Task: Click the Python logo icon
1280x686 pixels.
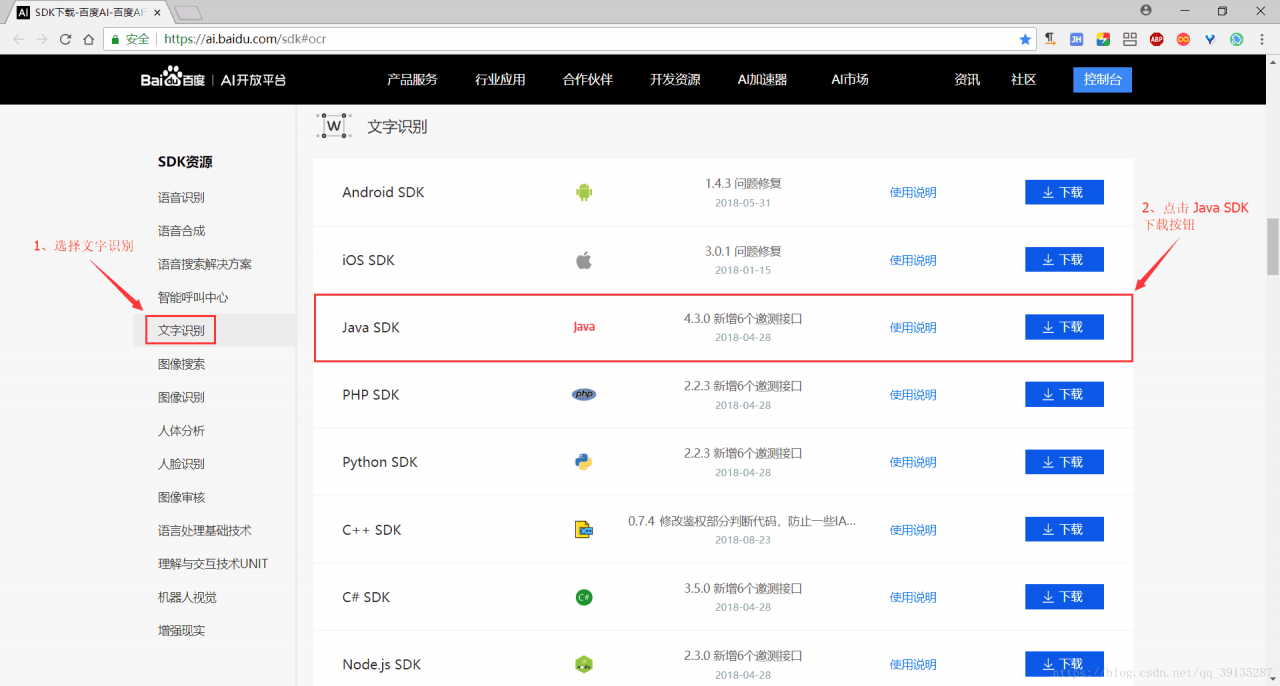Action: point(584,462)
